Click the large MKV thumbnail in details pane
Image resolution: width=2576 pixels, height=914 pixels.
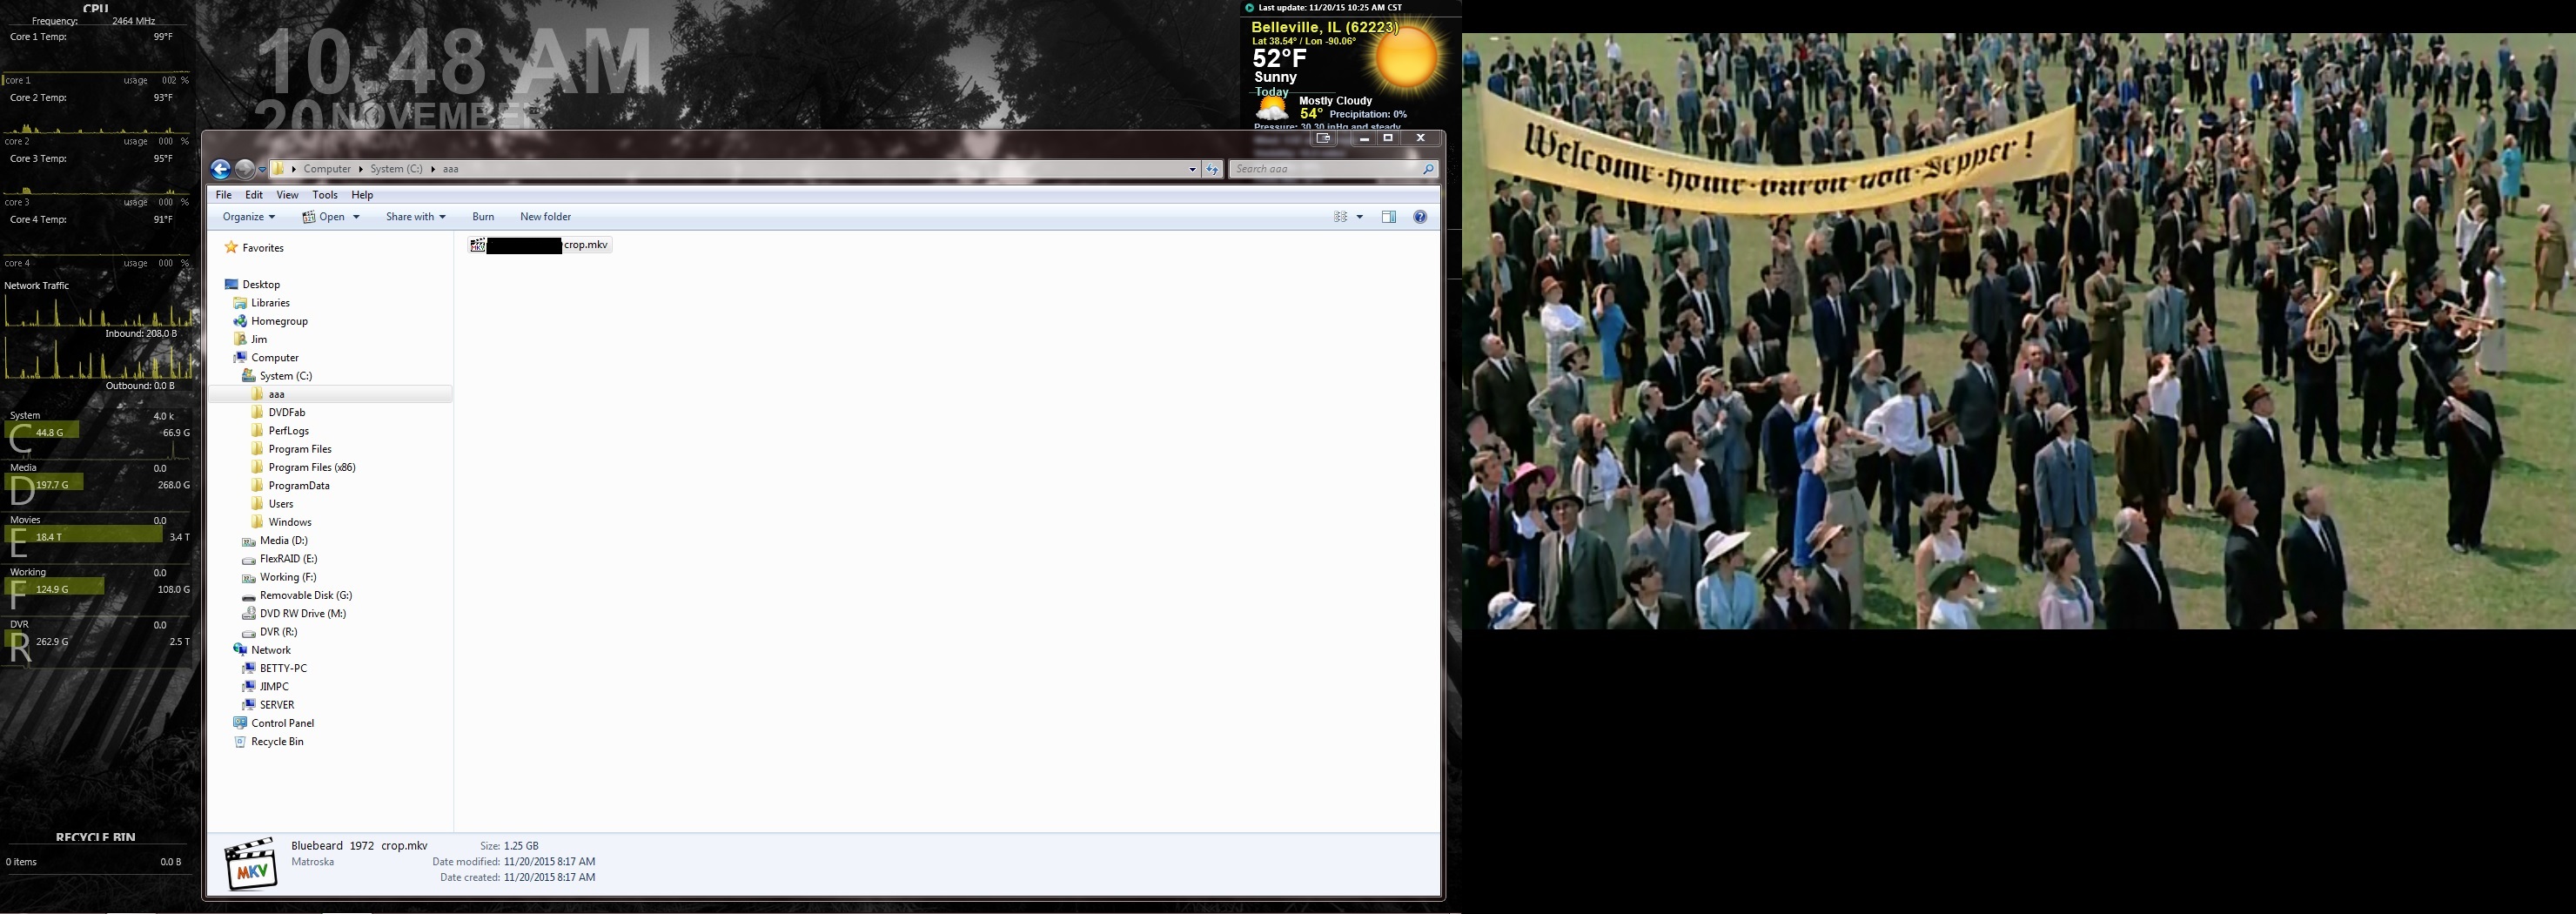pos(251,863)
